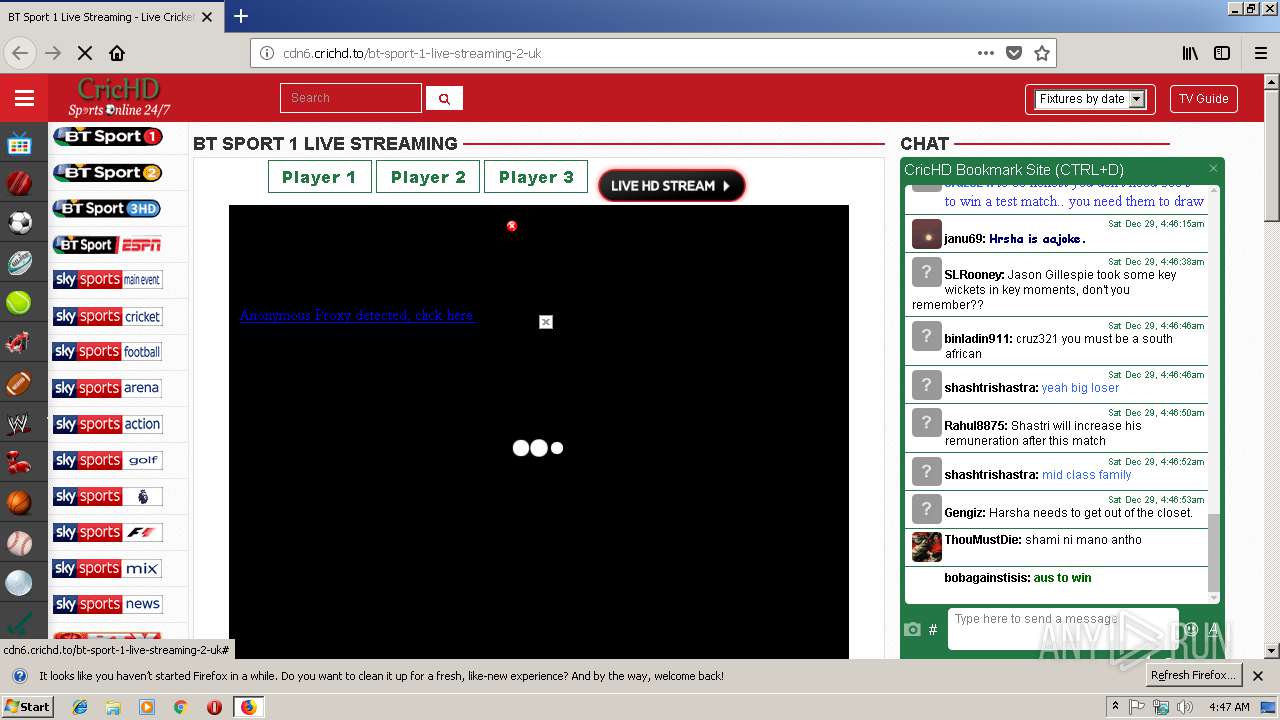Open Sky Sports News channel

107,604
